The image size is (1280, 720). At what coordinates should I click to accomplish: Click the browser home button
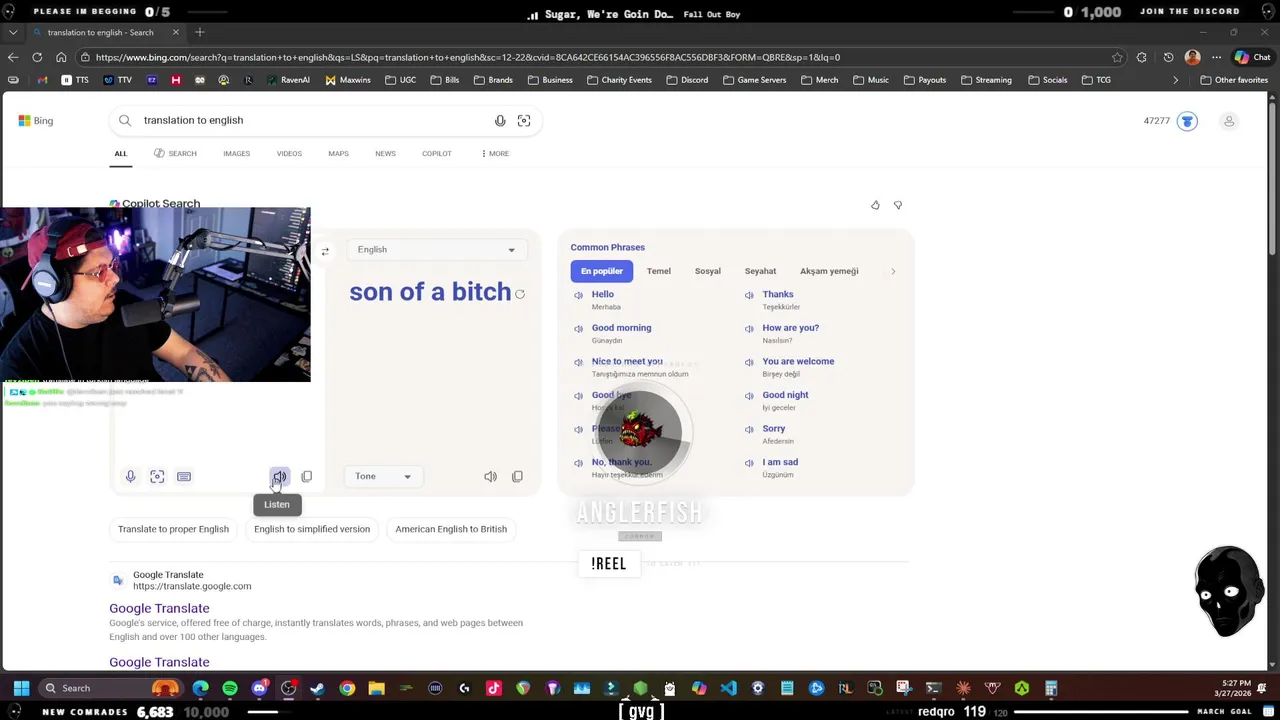61,57
